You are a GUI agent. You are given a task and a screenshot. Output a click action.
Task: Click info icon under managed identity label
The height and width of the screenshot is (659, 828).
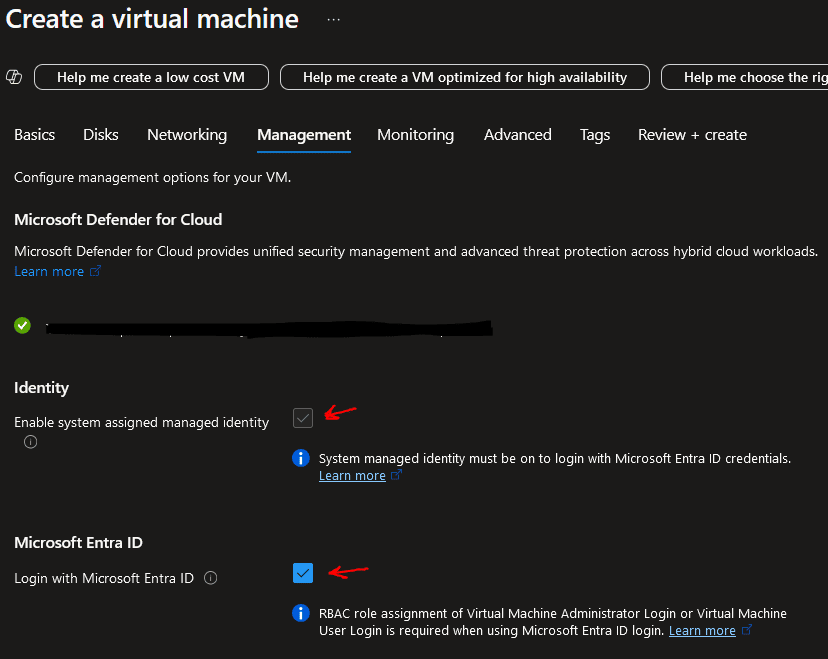point(31,441)
